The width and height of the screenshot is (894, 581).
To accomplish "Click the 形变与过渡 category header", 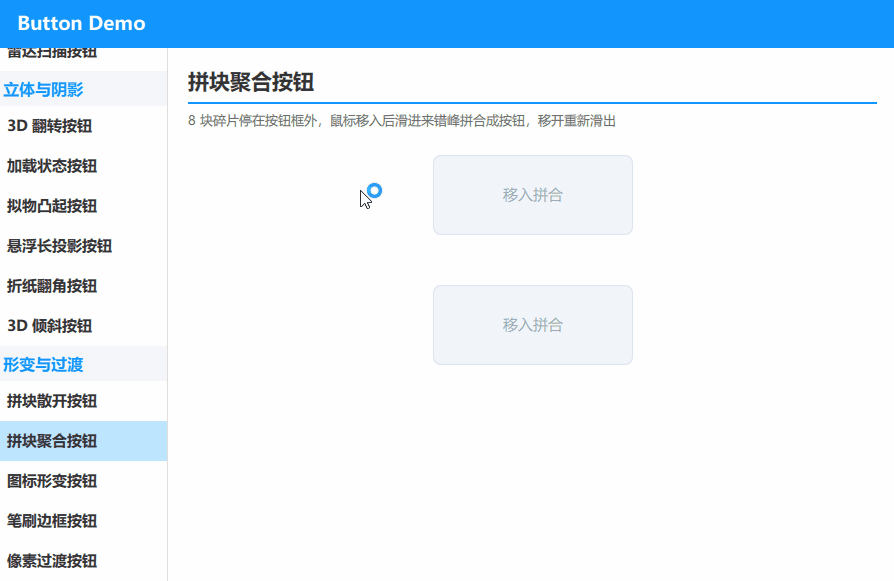I will tap(83, 364).
